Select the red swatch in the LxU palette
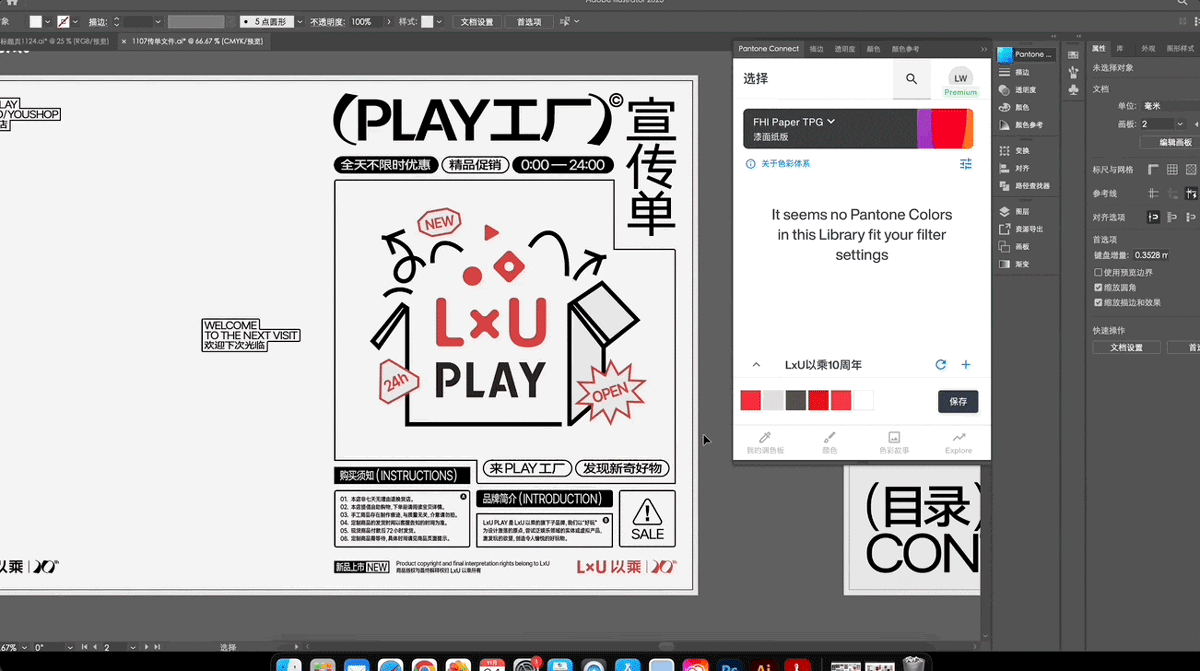This screenshot has height=671, width=1200. [750, 399]
